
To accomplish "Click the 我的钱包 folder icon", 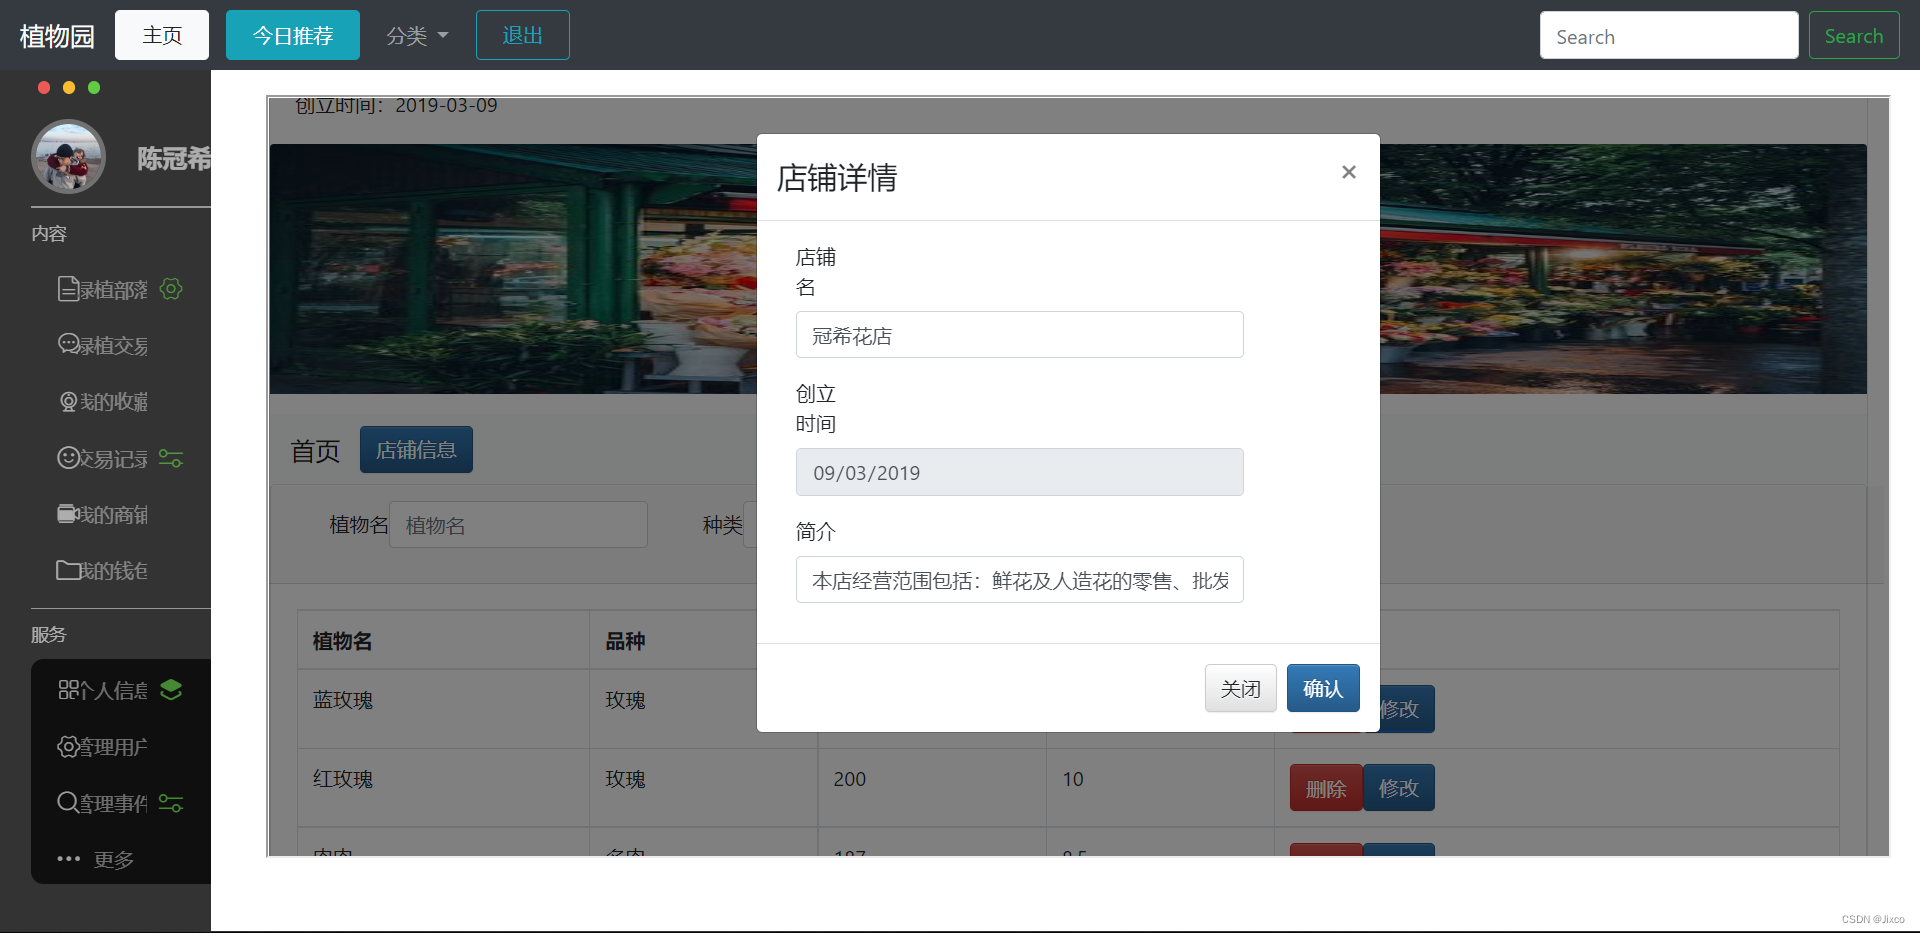I will [67, 570].
